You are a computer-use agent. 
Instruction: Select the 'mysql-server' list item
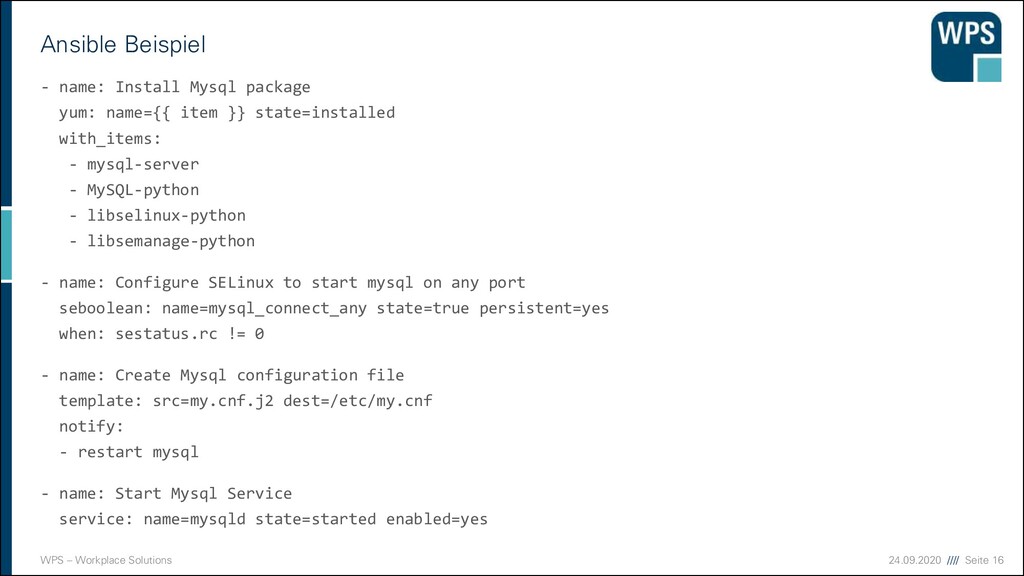coord(134,164)
